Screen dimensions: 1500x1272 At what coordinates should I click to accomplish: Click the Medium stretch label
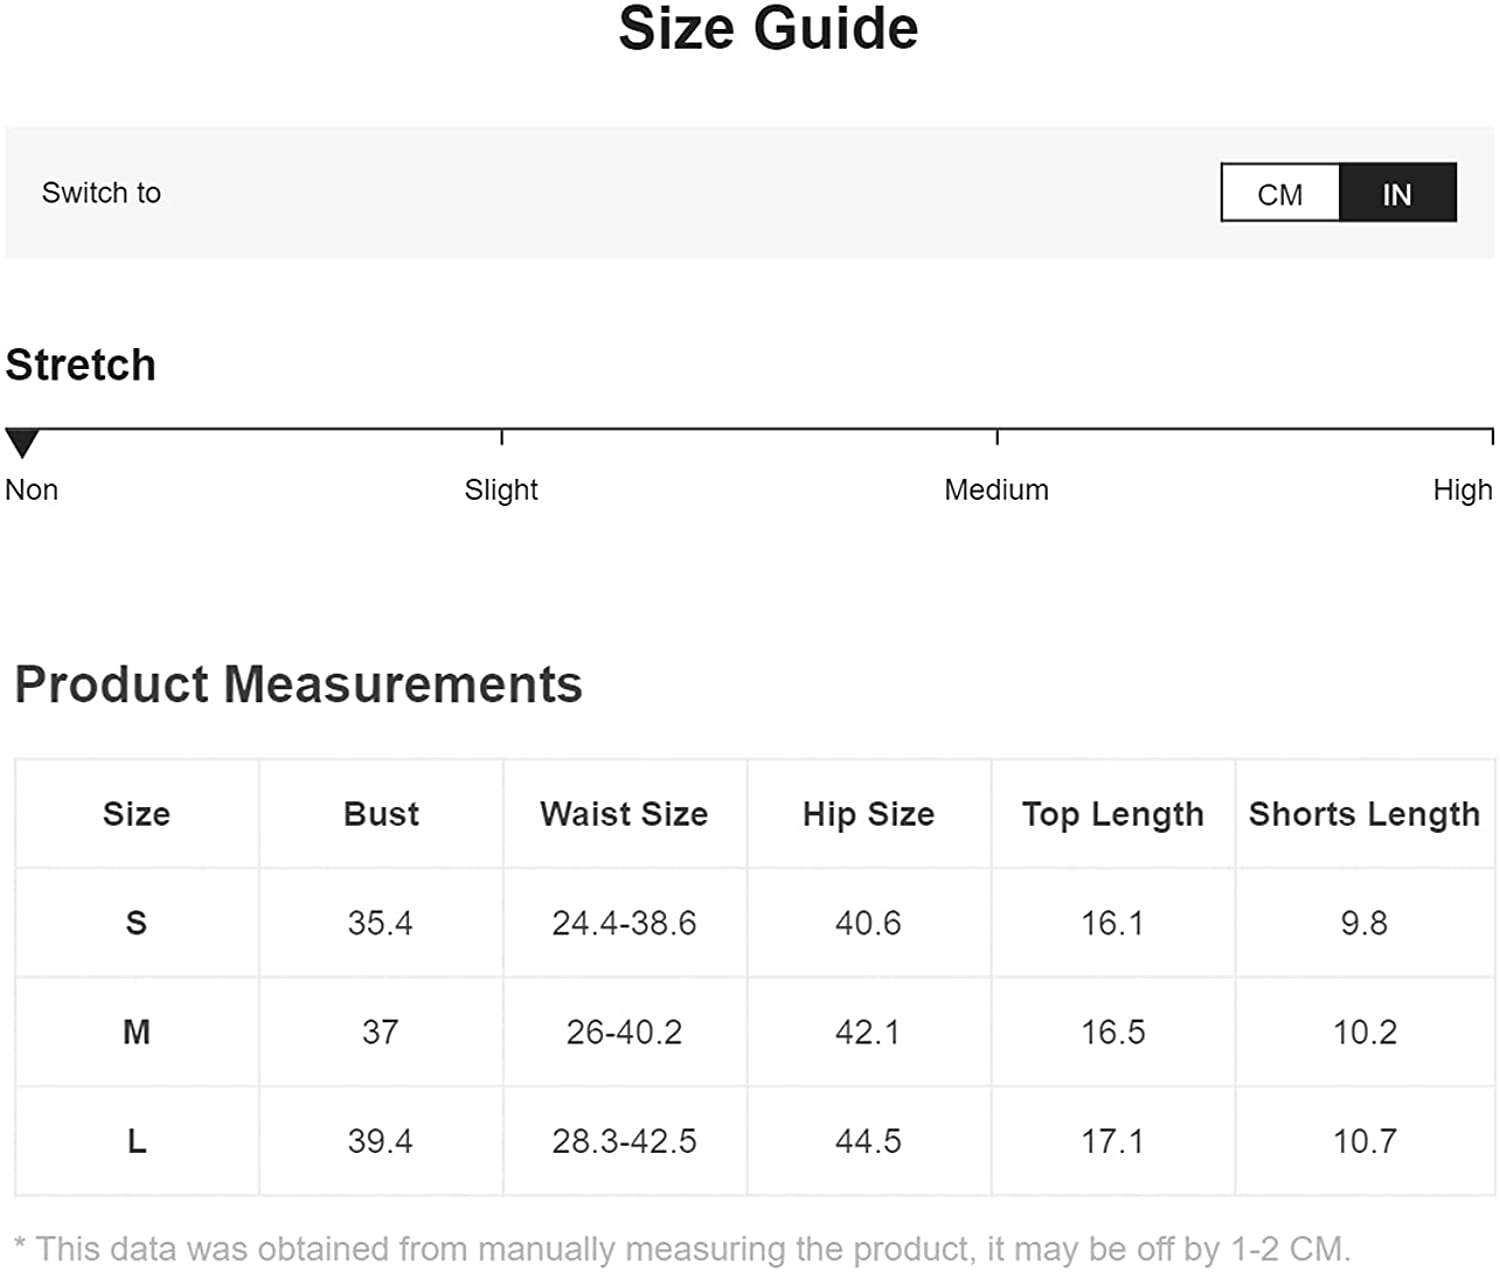996,490
